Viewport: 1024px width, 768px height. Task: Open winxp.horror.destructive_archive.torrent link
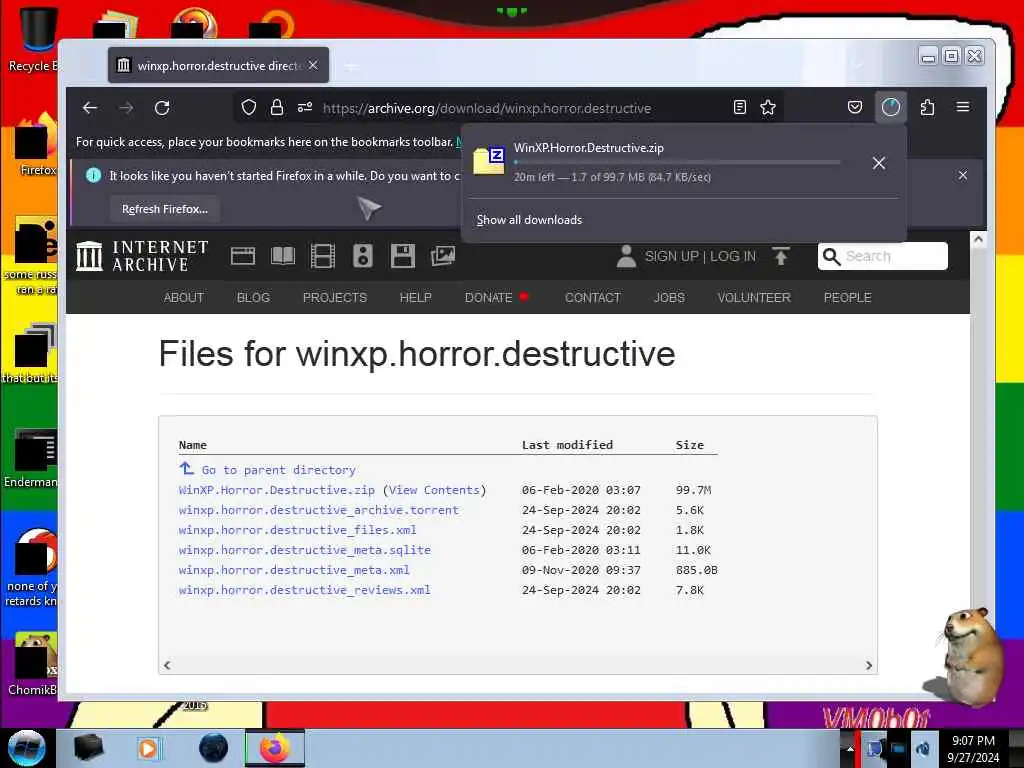(319, 510)
